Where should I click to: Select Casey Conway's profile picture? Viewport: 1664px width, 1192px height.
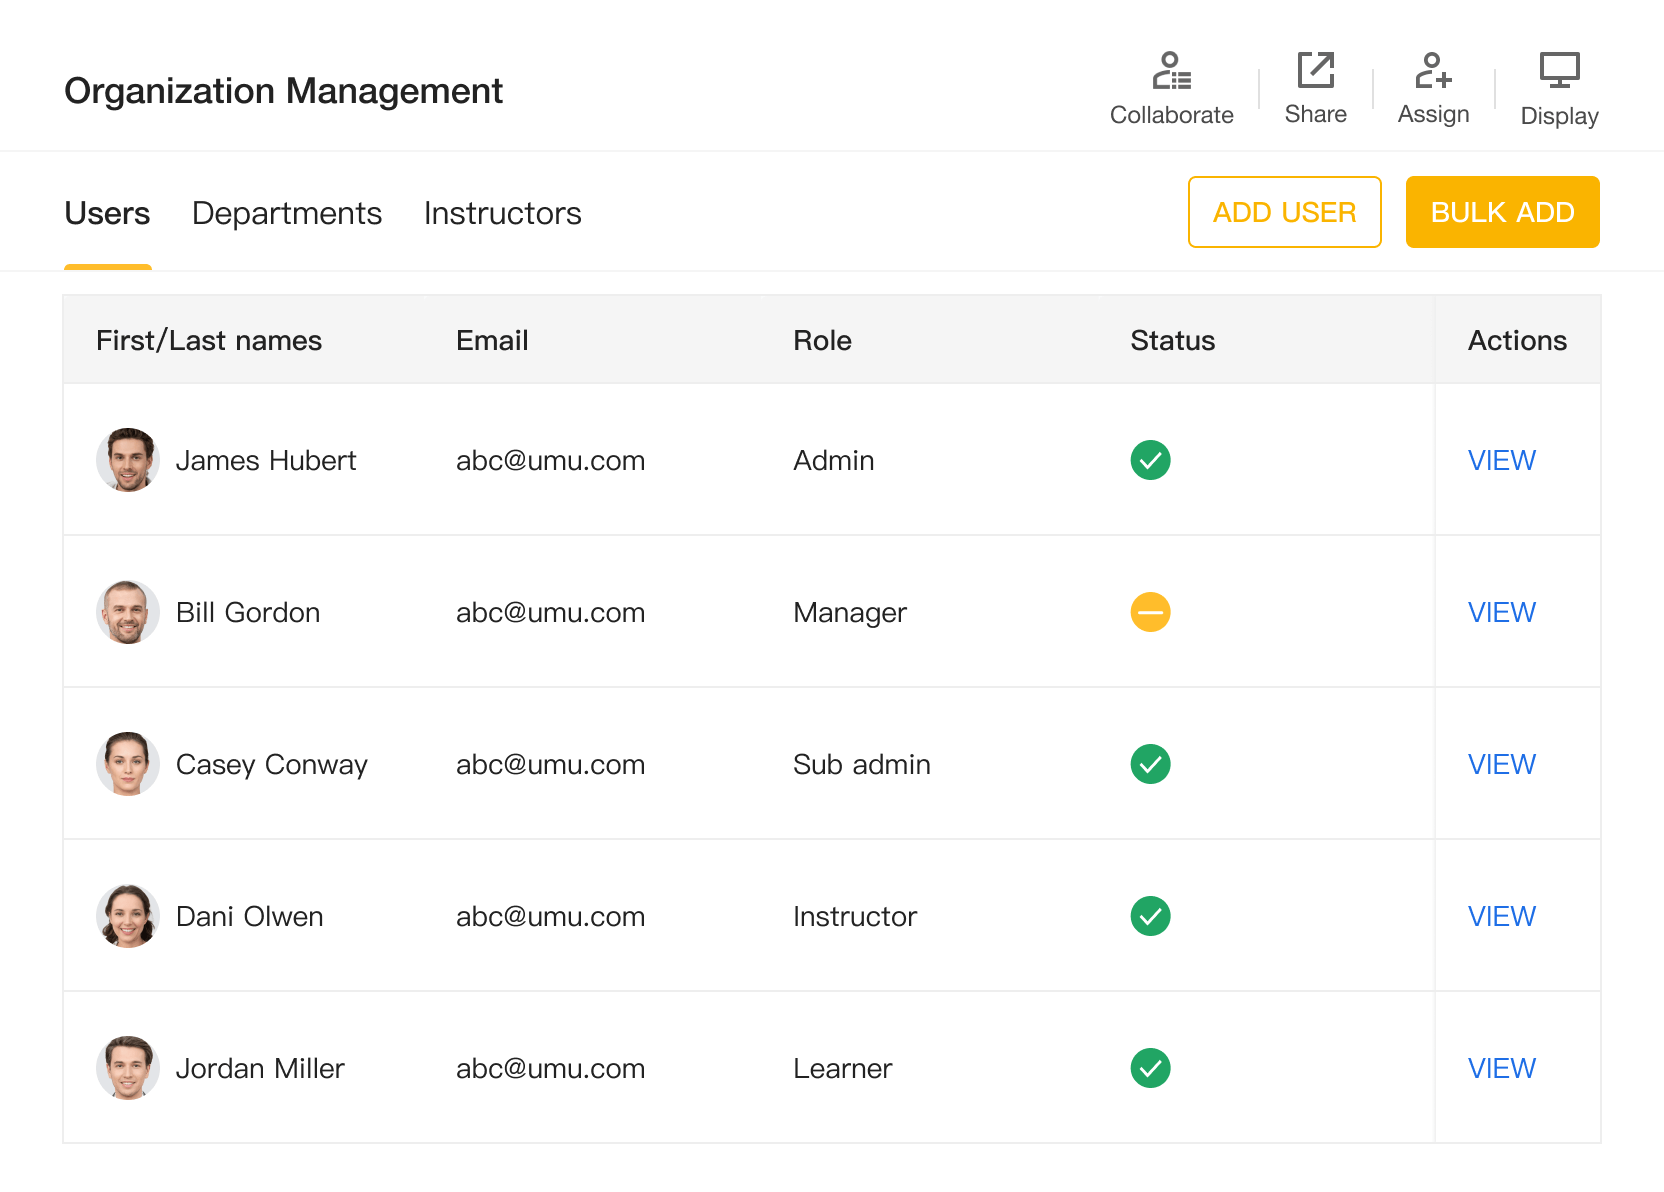tap(128, 764)
